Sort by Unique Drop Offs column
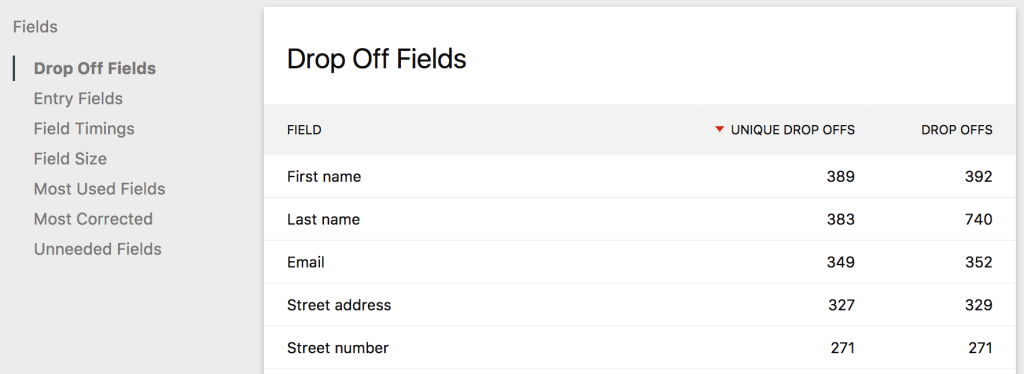The image size is (1024, 374). 793,130
